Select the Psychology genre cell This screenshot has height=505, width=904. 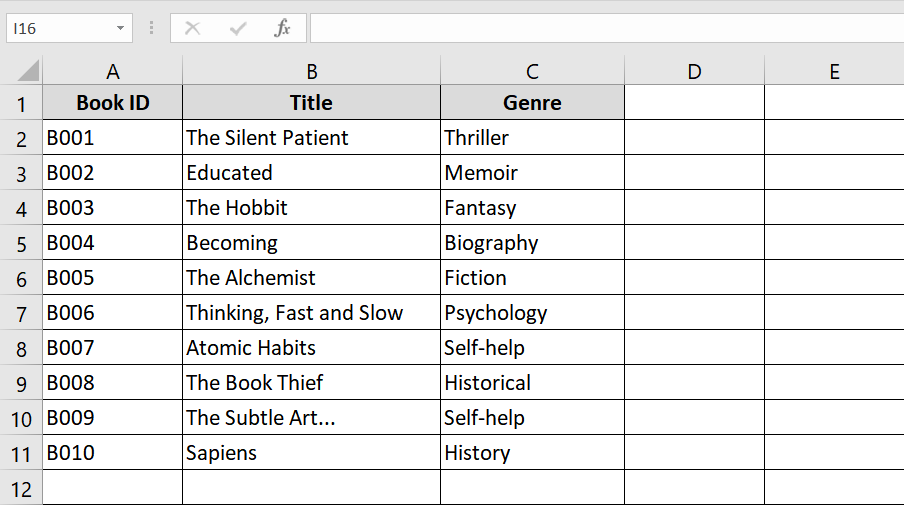pyautogui.click(x=532, y=313)
